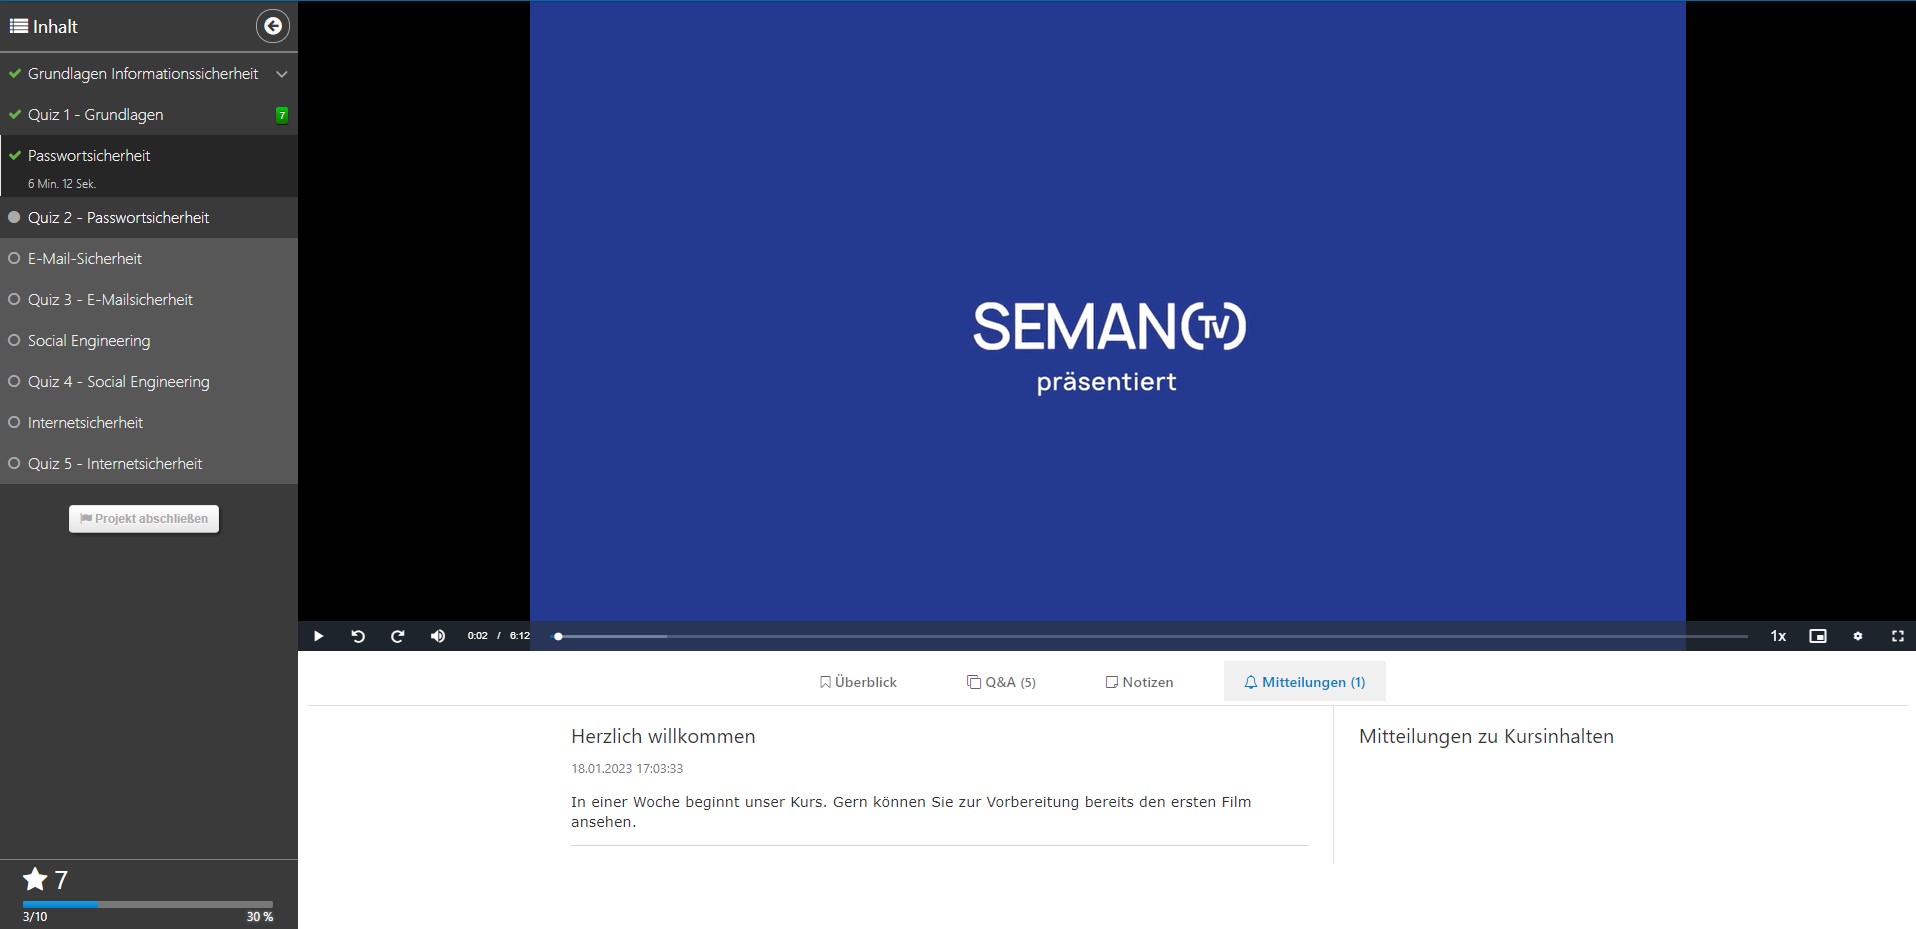Open the Notizen tab
1916x929 pixels.
pyautogui.click(x=1139, y=682)
